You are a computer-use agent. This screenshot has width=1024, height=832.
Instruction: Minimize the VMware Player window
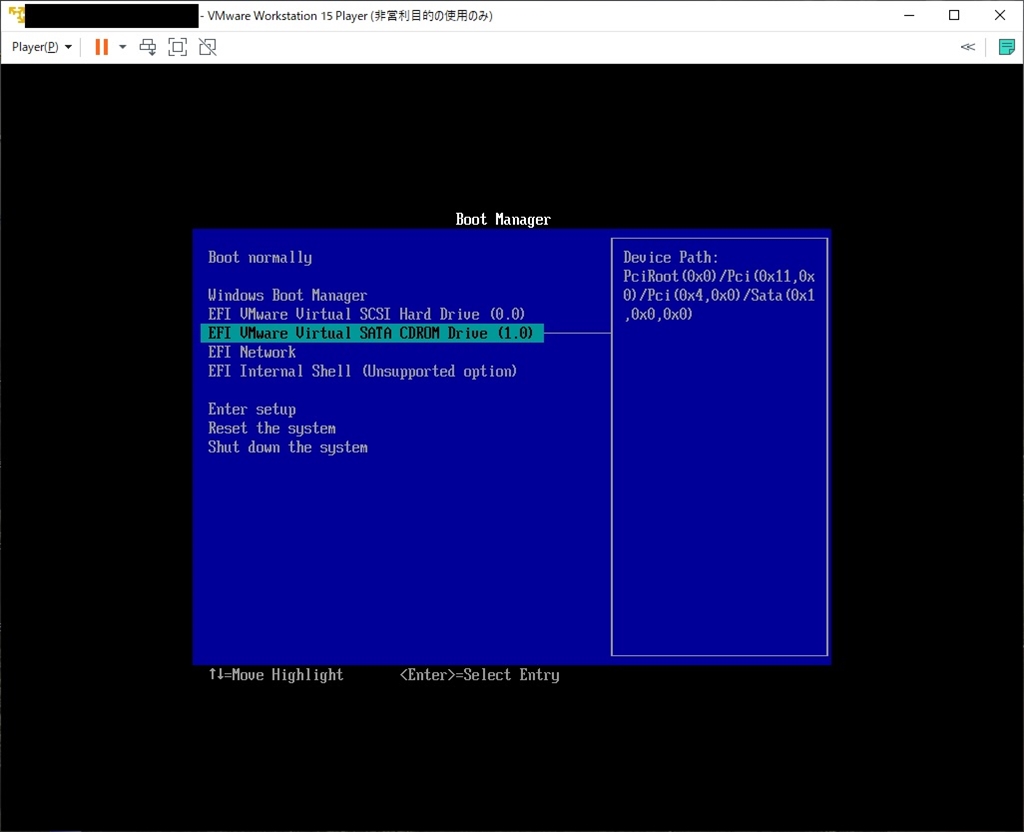[x=909, y=15]
